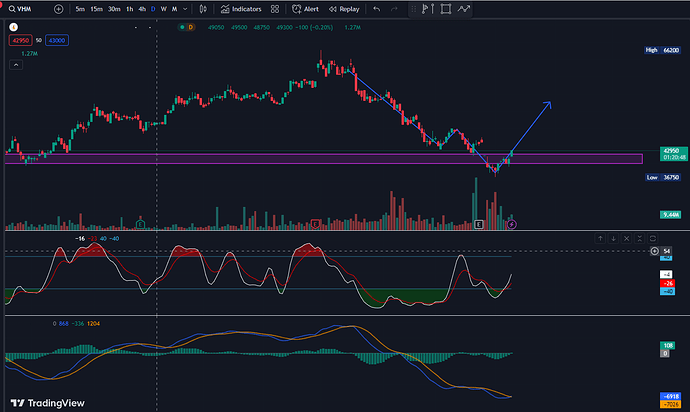
Task: Select the D daily timeframe
Action: coord(152,9)
